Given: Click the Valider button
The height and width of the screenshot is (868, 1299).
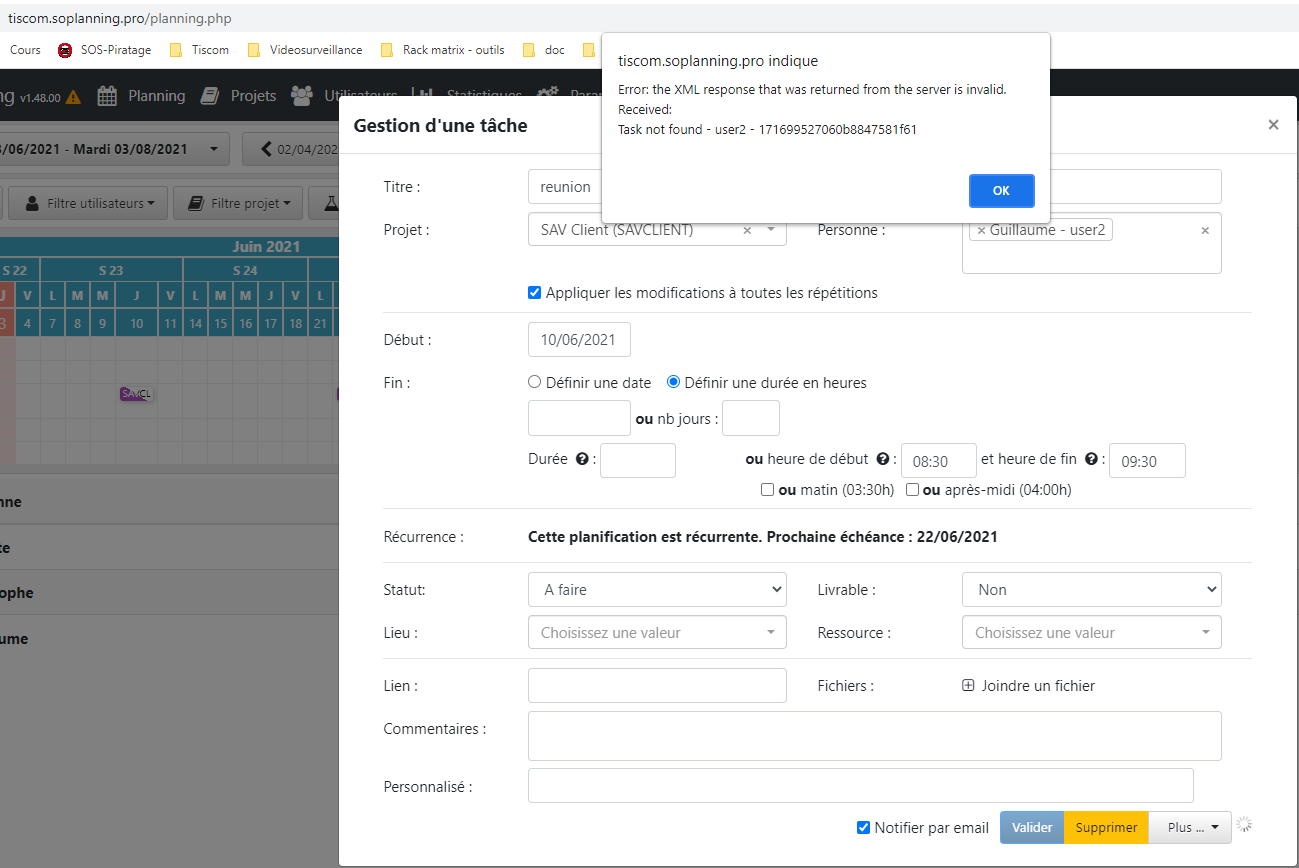Looking at the screenshot, I should [1032, 828].
